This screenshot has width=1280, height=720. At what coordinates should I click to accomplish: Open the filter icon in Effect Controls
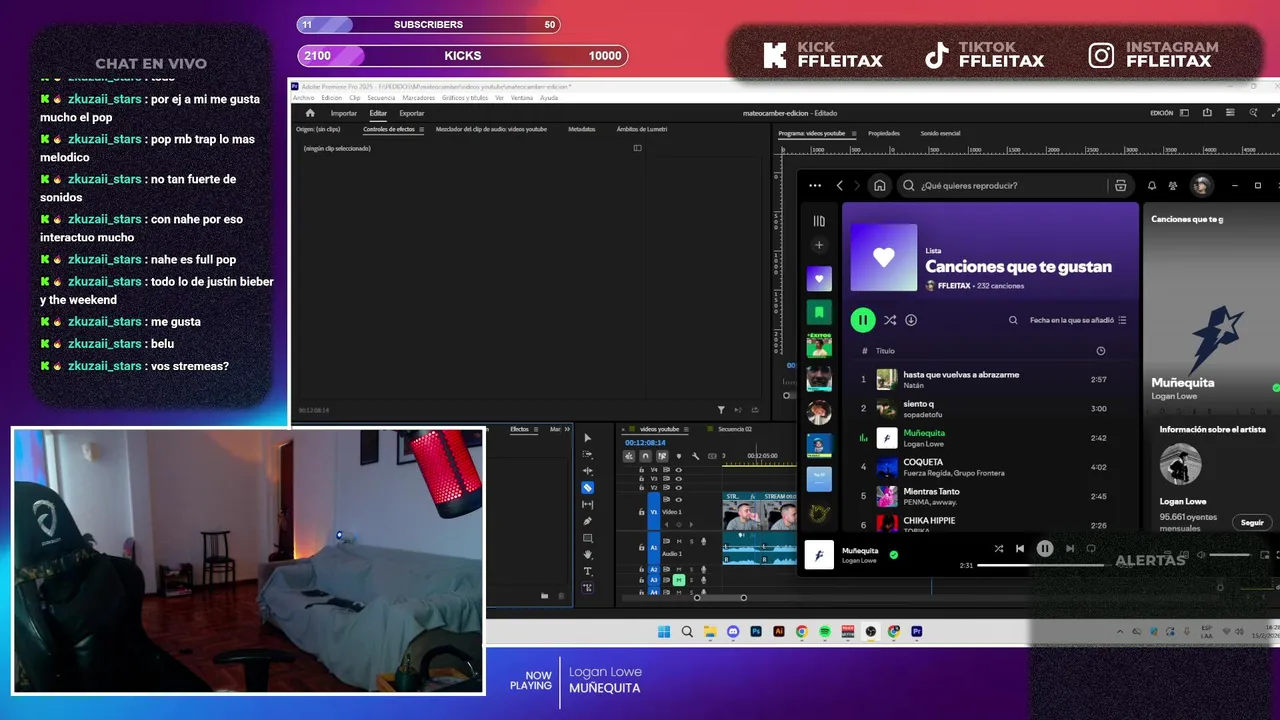pyautogui.click(x=721, y=410)
